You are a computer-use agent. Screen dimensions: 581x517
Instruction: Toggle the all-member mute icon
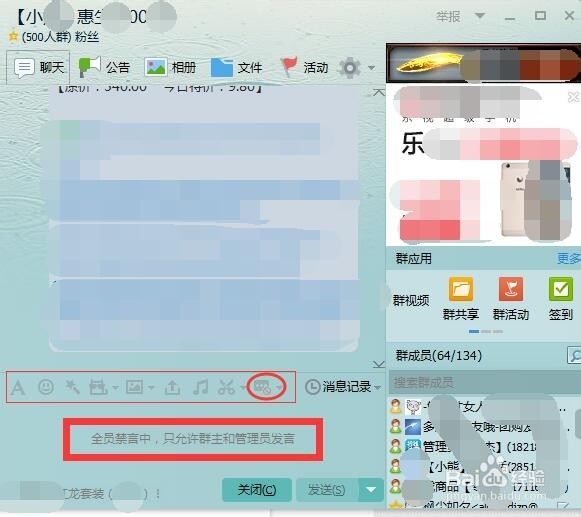tap(262, 387)
